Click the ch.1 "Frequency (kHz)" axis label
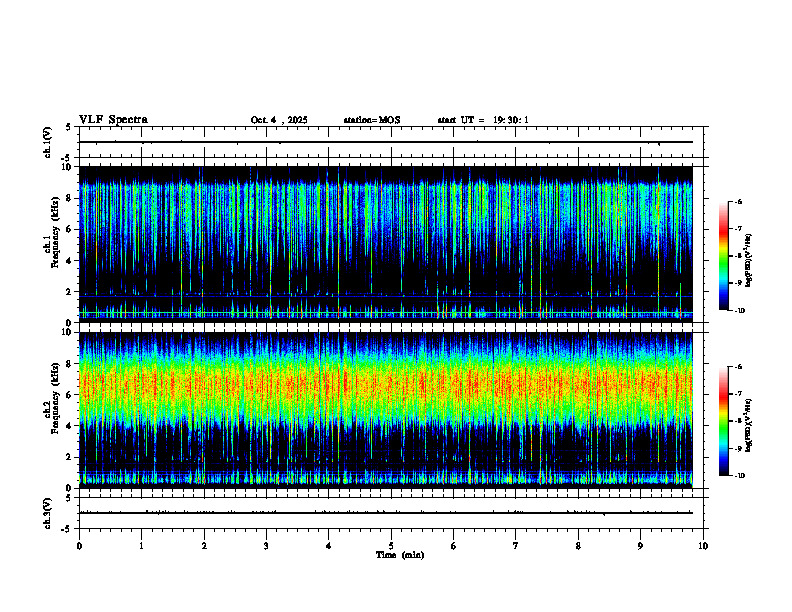Screen dimensions: 792x612 click(x=55, y=232)
